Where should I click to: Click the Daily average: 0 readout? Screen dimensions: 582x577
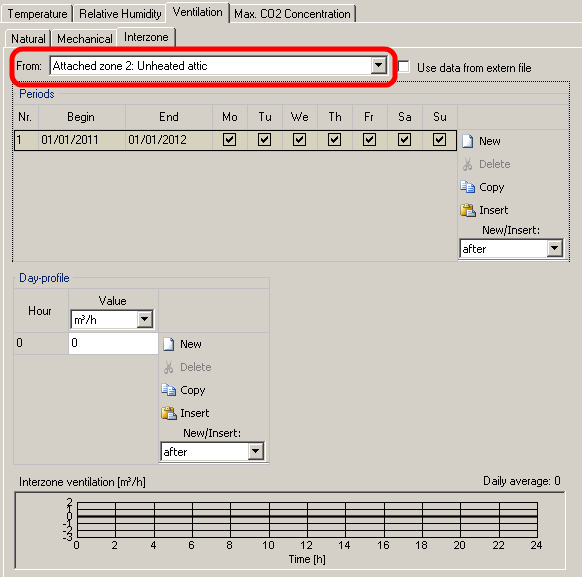tap(521, 481)
